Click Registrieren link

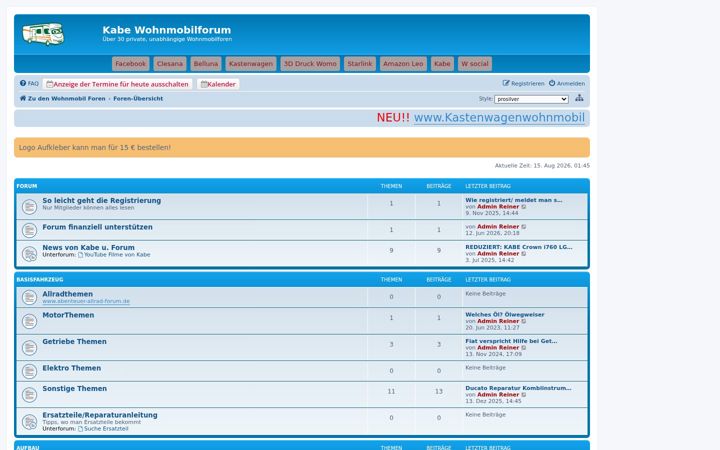[x=523, y=84]
